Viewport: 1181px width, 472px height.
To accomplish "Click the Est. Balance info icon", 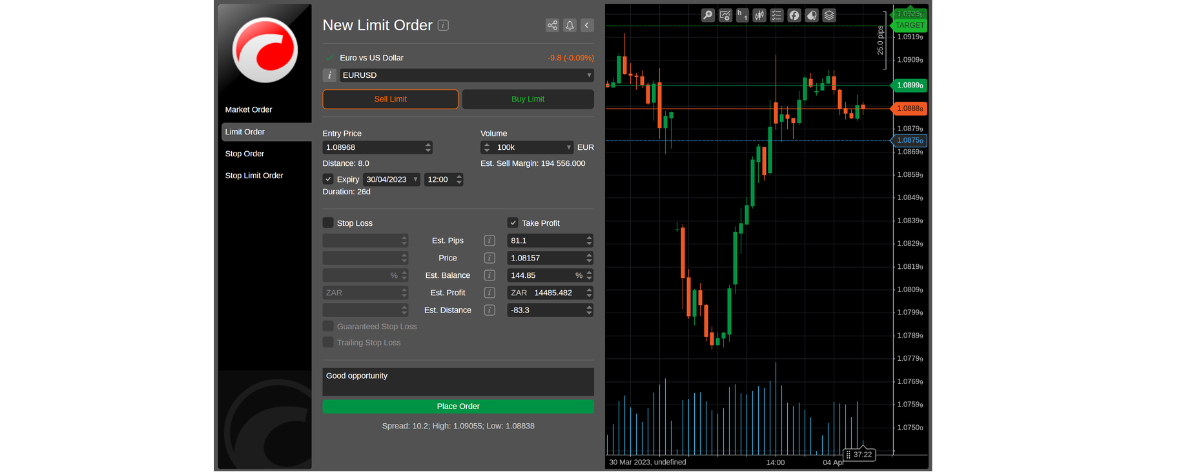I will pyautogui.click(x=490, y=276).
